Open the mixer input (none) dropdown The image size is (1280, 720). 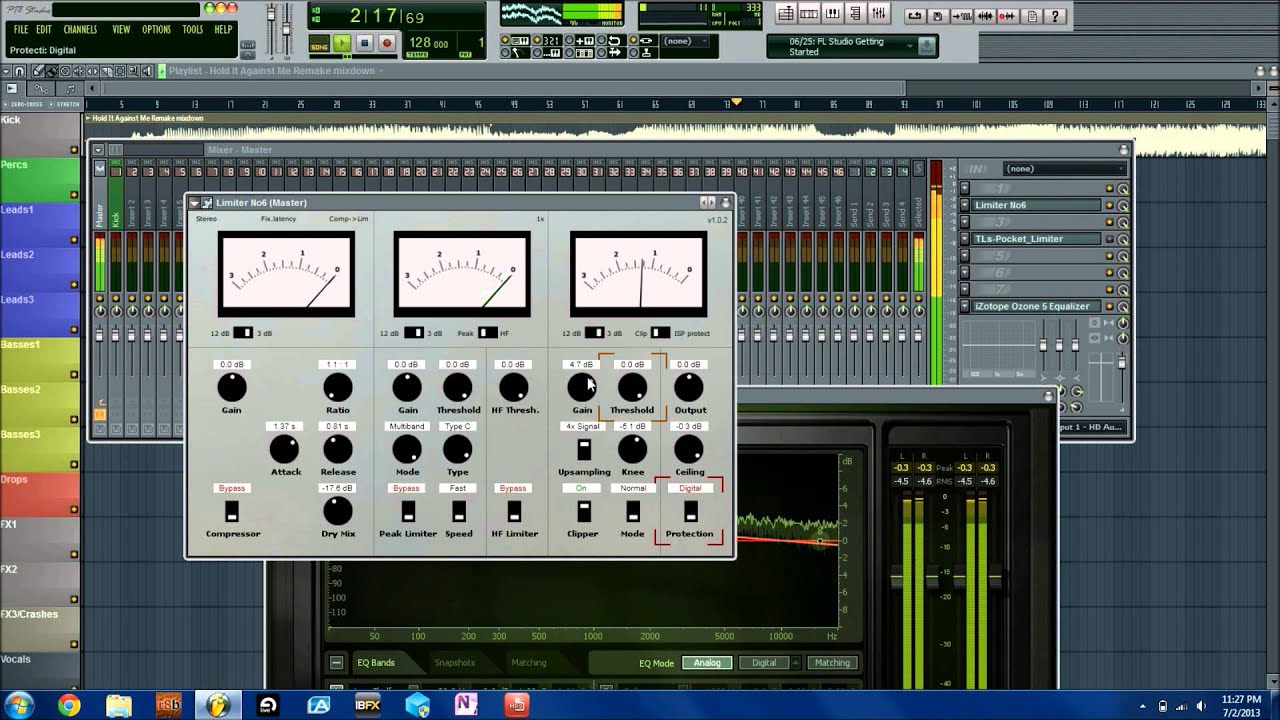click(x=1065, y=168)
